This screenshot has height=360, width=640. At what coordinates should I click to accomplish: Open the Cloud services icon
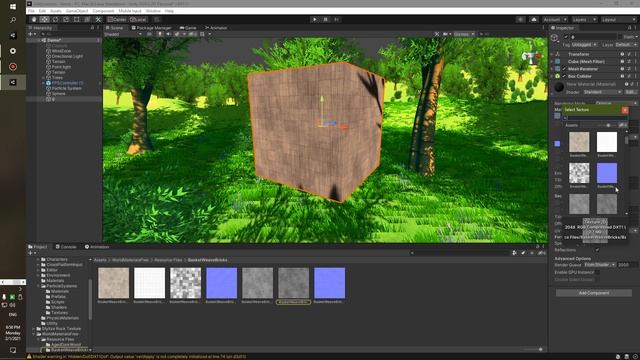coord(534,20)
